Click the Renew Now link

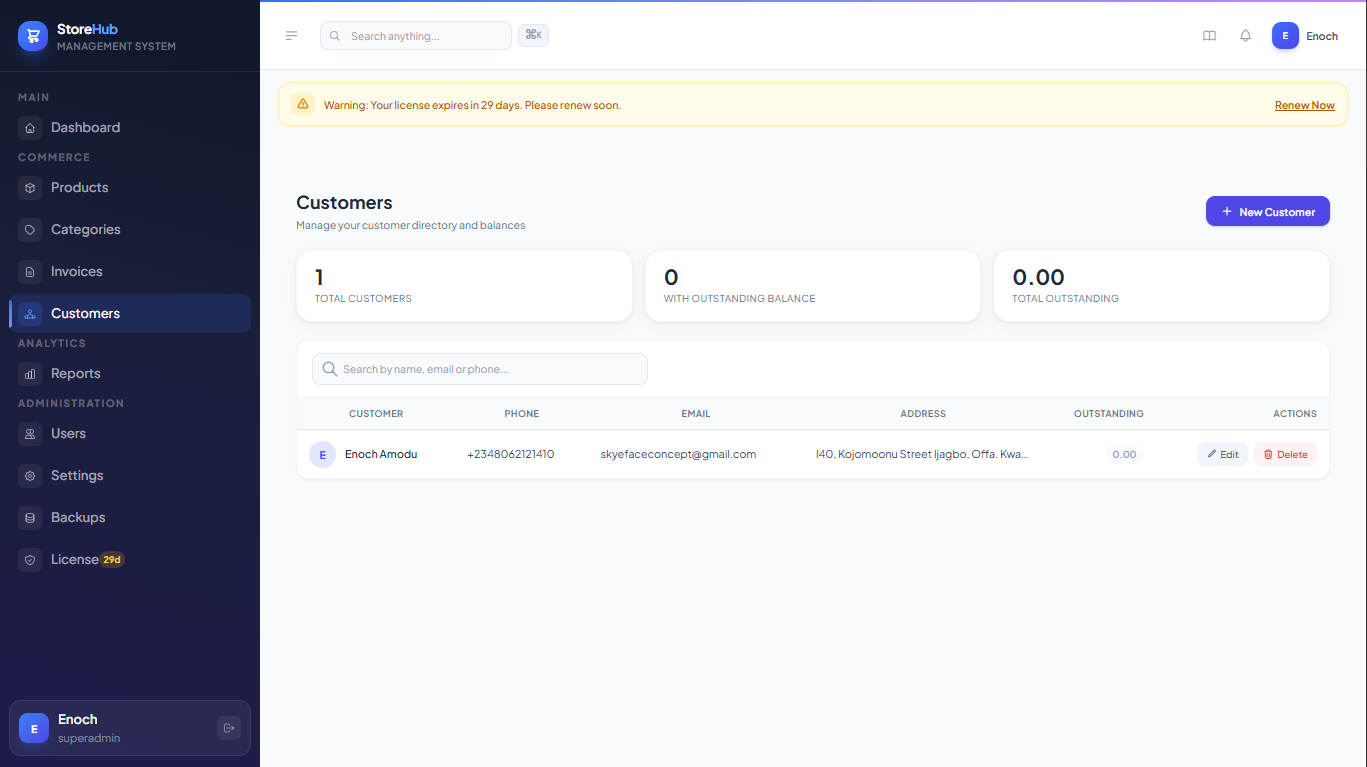[1305, 105]
